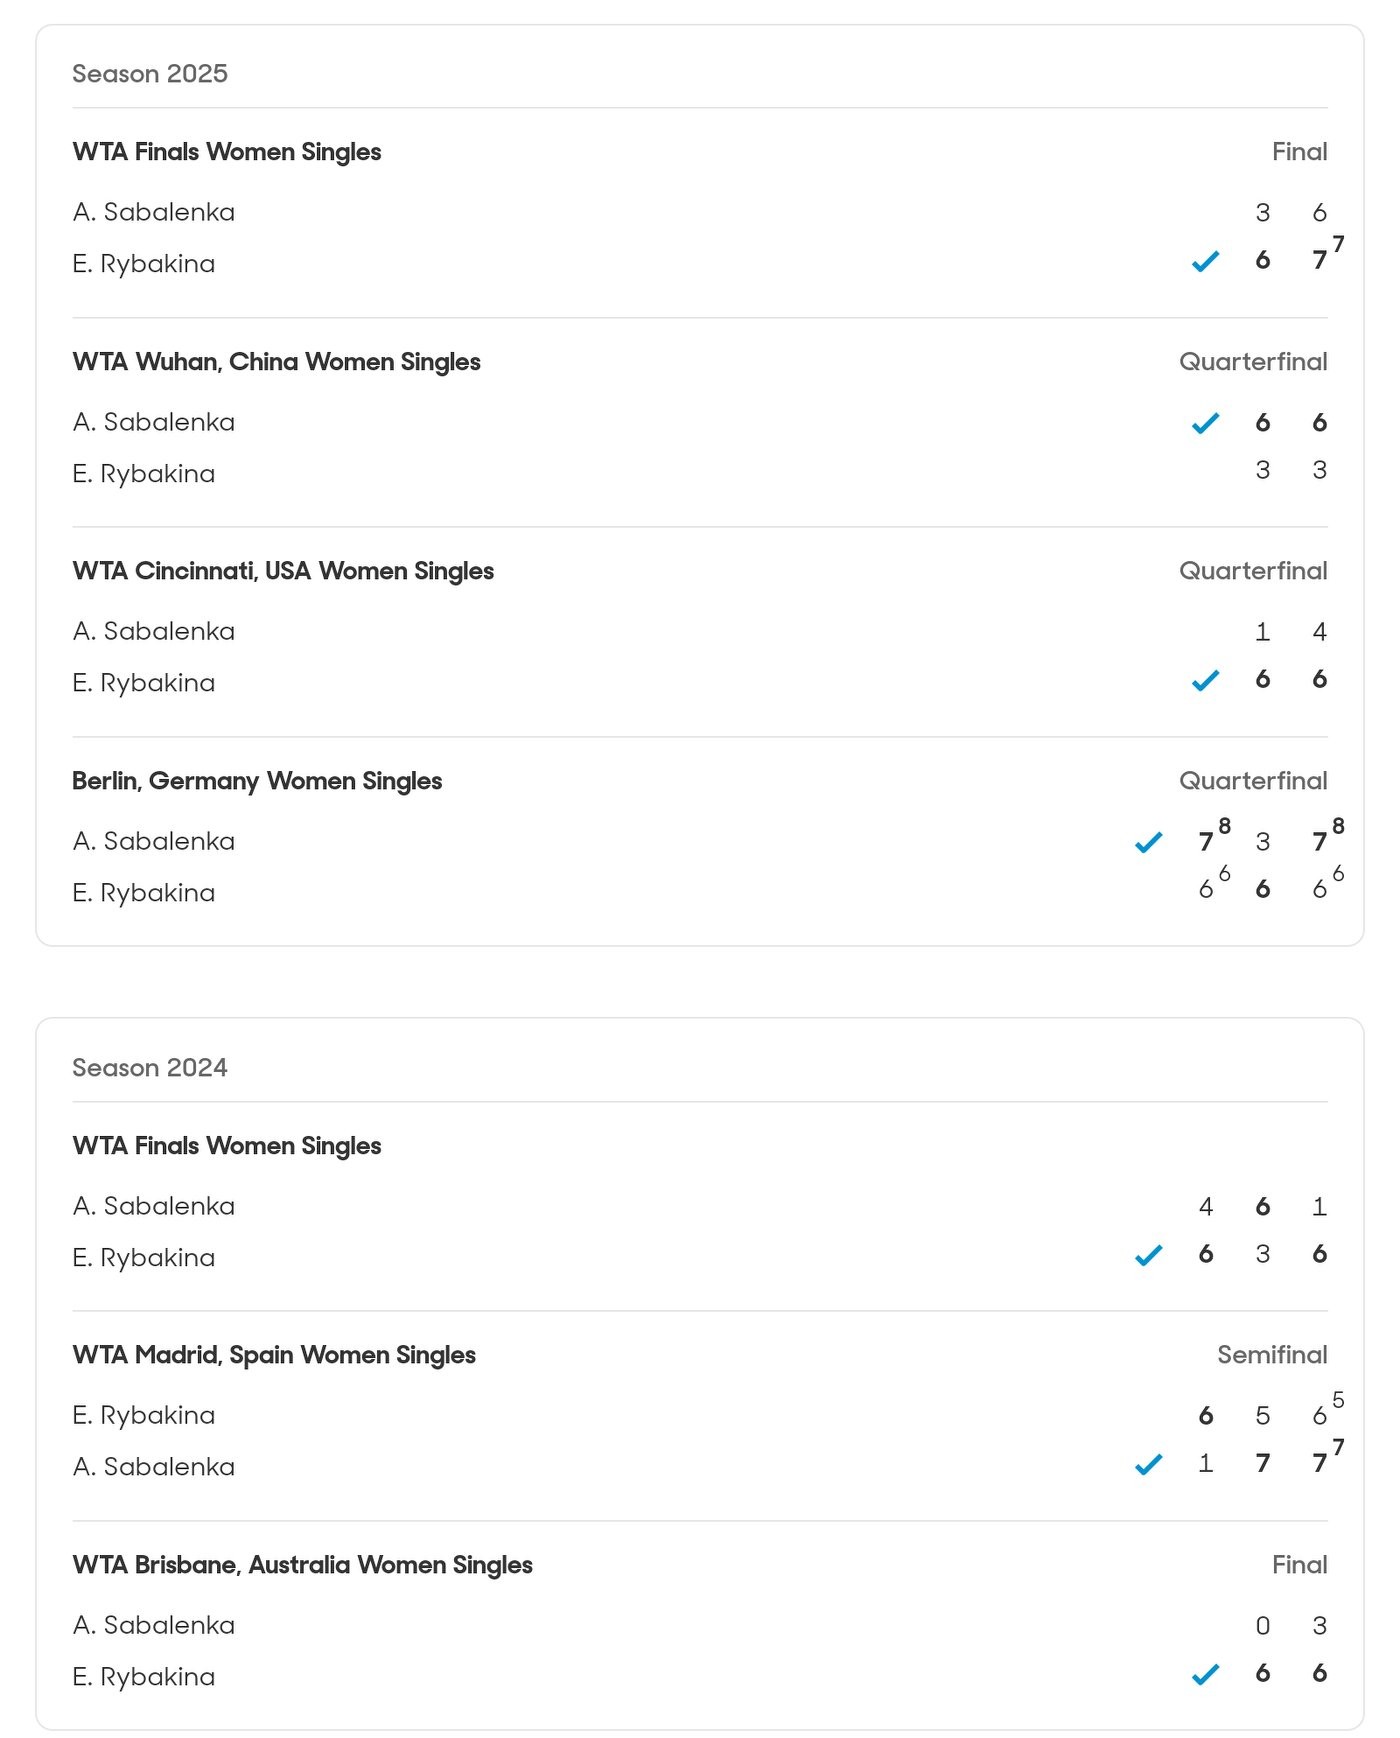Click E. Rybakina in the Madrid semifinal
Viewport: 1400px width, 1738px height.
[144, 1415]
